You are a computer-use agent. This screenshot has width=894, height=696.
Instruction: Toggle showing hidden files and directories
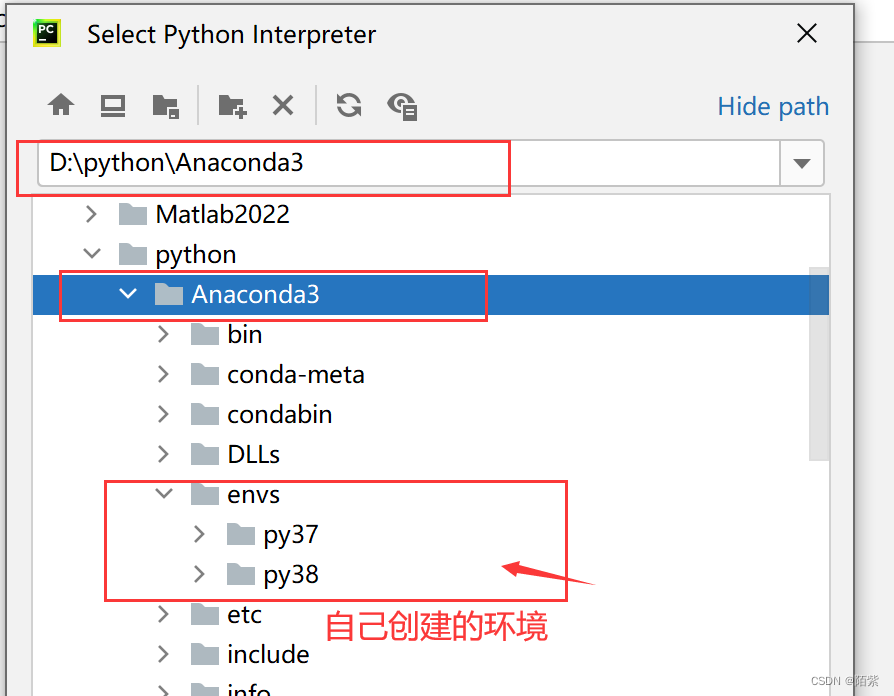click(402, 104)
